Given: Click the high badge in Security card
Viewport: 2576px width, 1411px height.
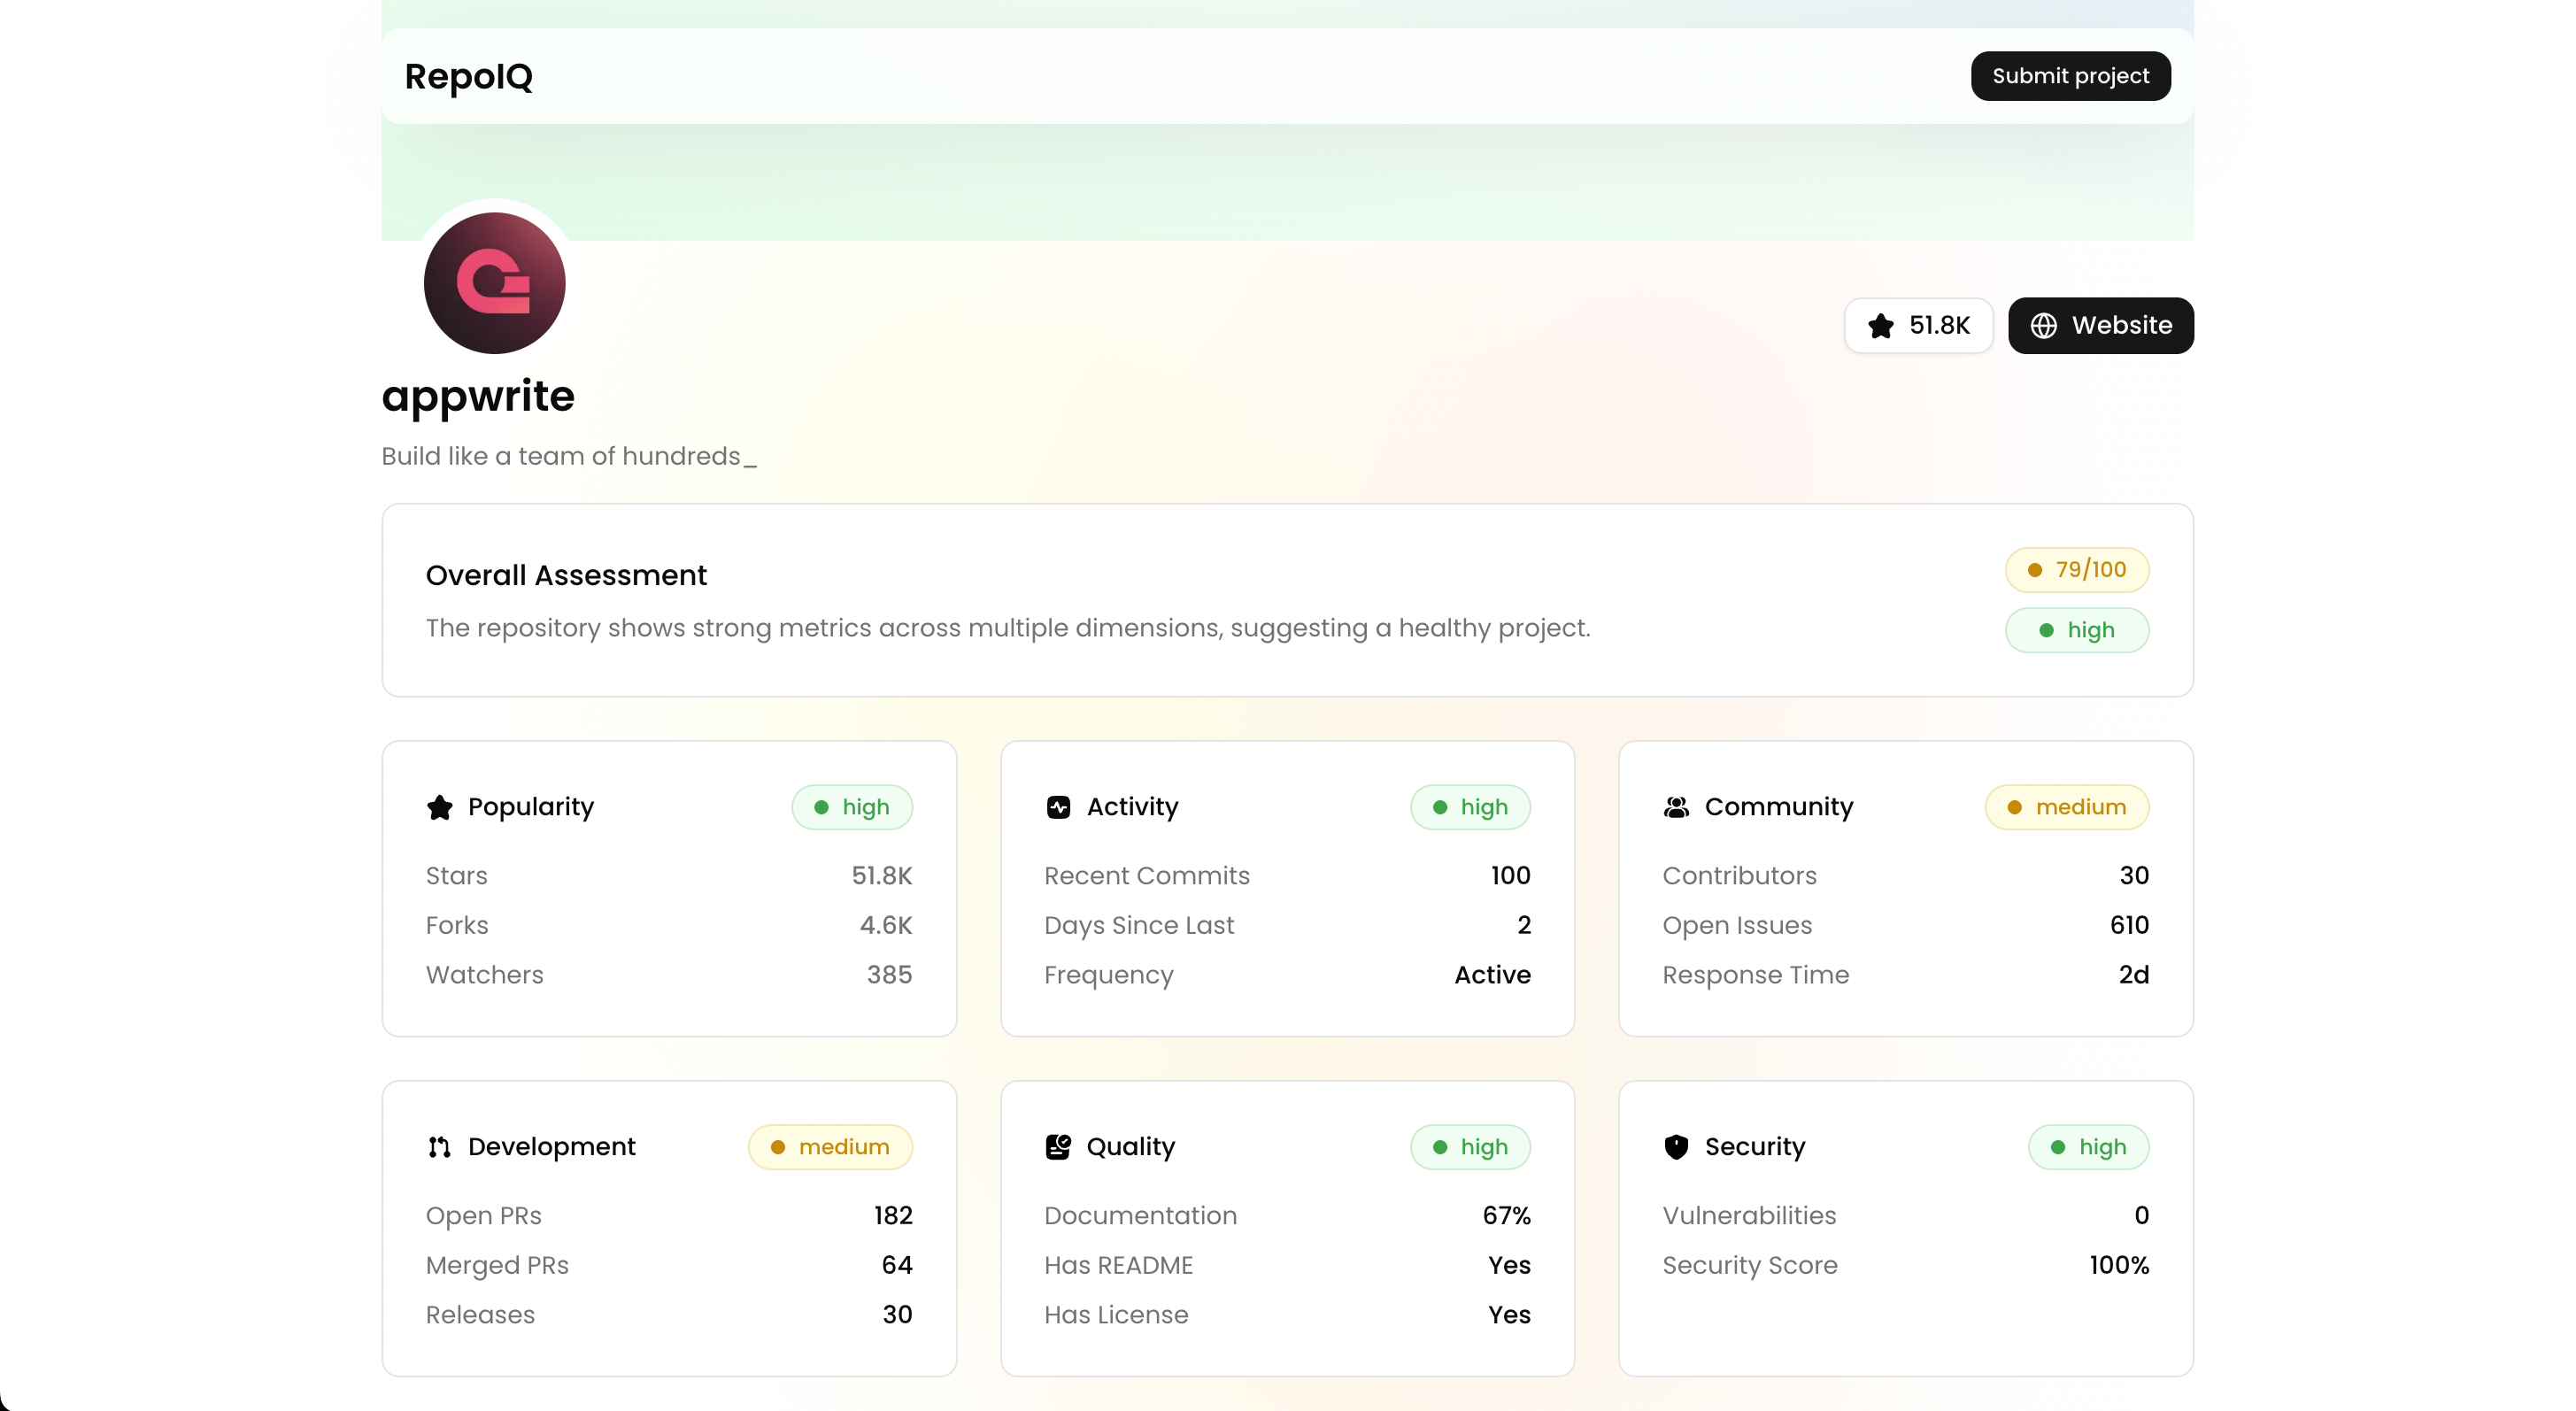Looking at the screenshot, I should (x=2088, y=1147).
